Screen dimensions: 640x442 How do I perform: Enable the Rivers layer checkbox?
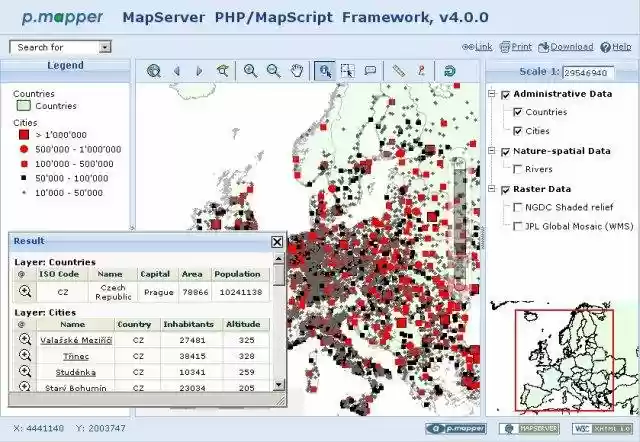(x=518, y=169)
